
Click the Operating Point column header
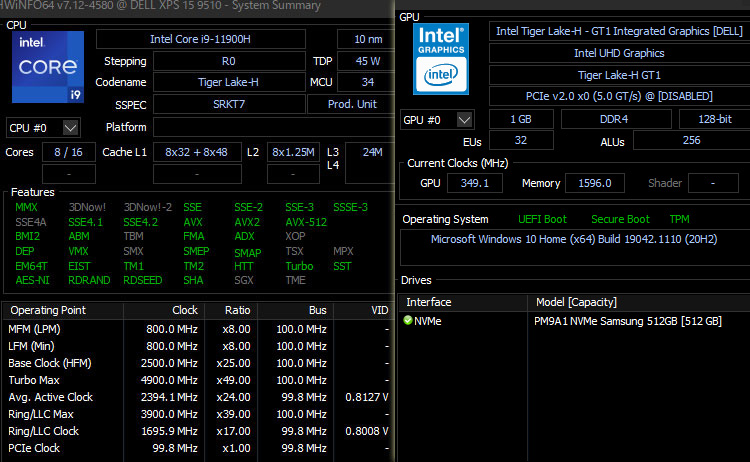click(x=62, y=310)
